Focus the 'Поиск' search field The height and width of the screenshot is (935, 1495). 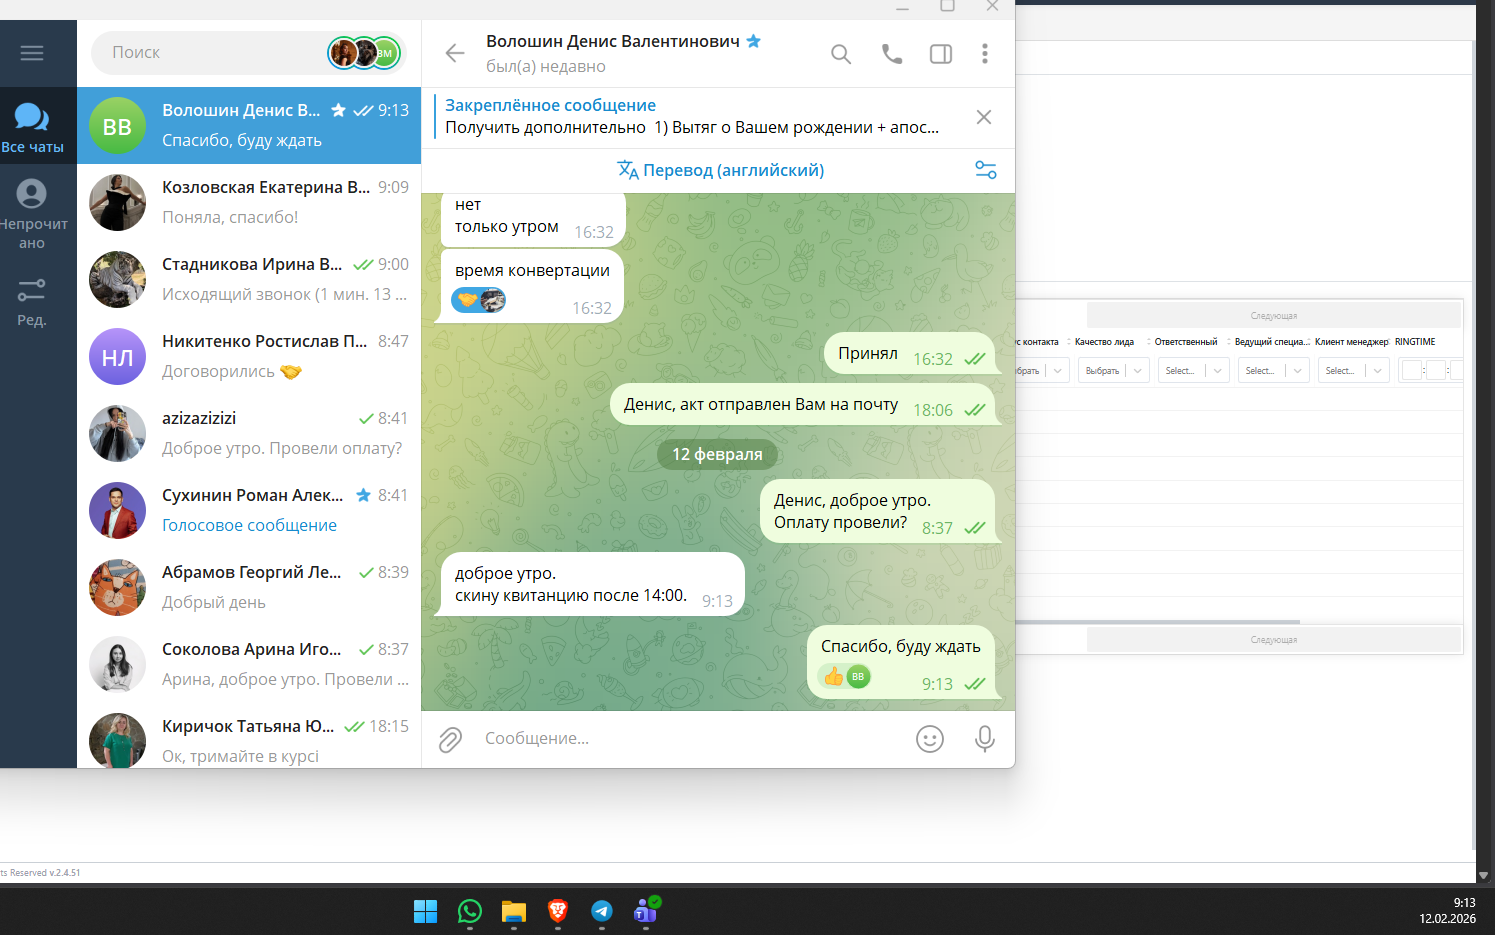[210, 53]
